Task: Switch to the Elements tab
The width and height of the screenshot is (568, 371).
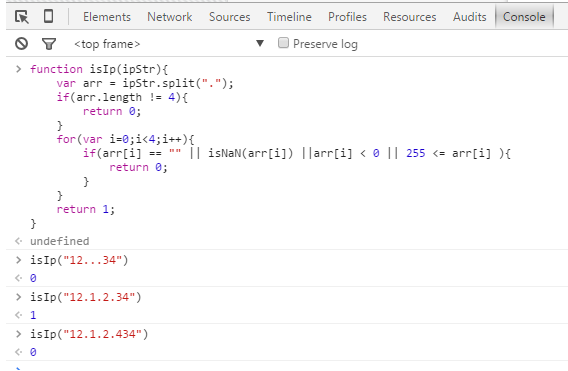Action: coord(107,17)
